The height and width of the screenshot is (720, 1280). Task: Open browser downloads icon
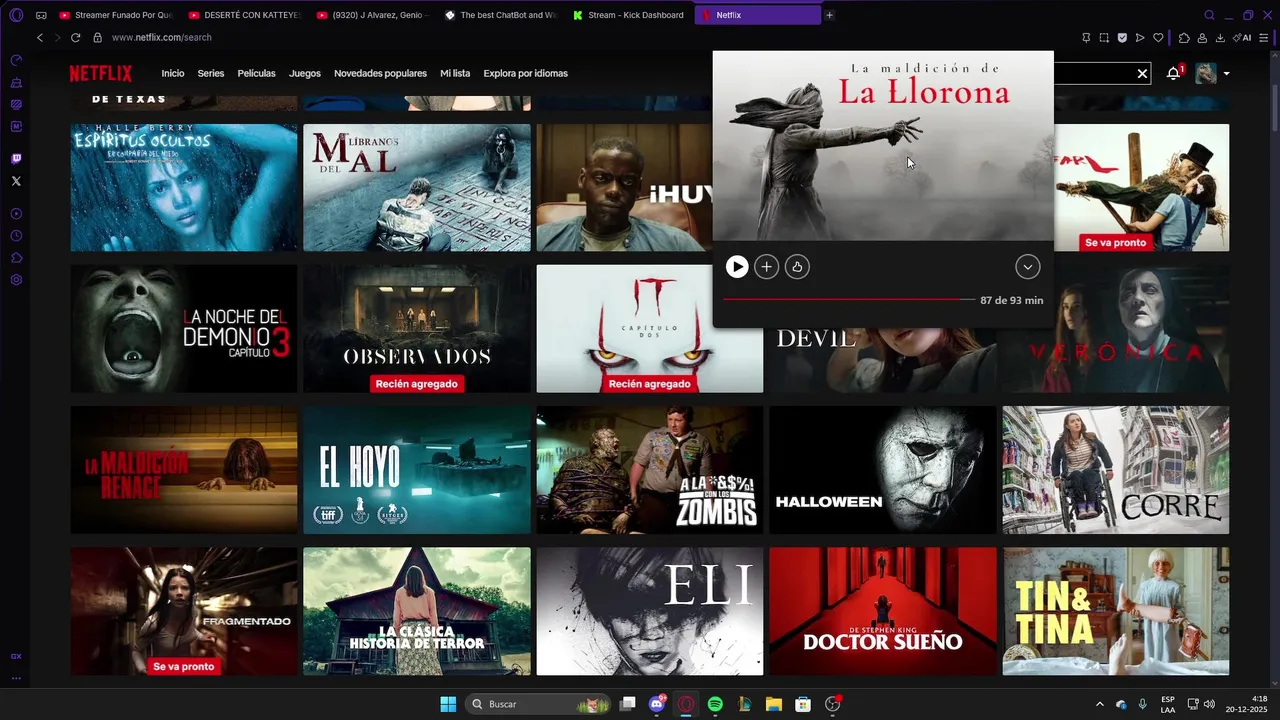1220,37
